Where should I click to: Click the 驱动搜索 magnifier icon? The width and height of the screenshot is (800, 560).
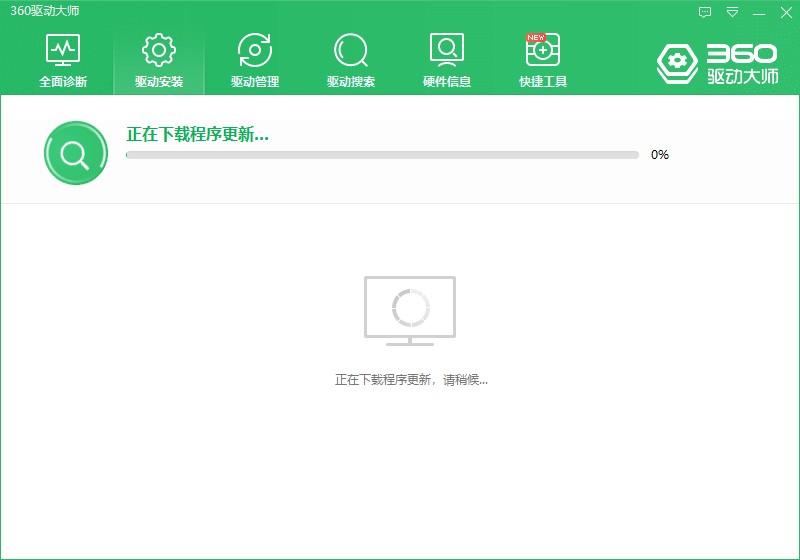click(351, 49)
